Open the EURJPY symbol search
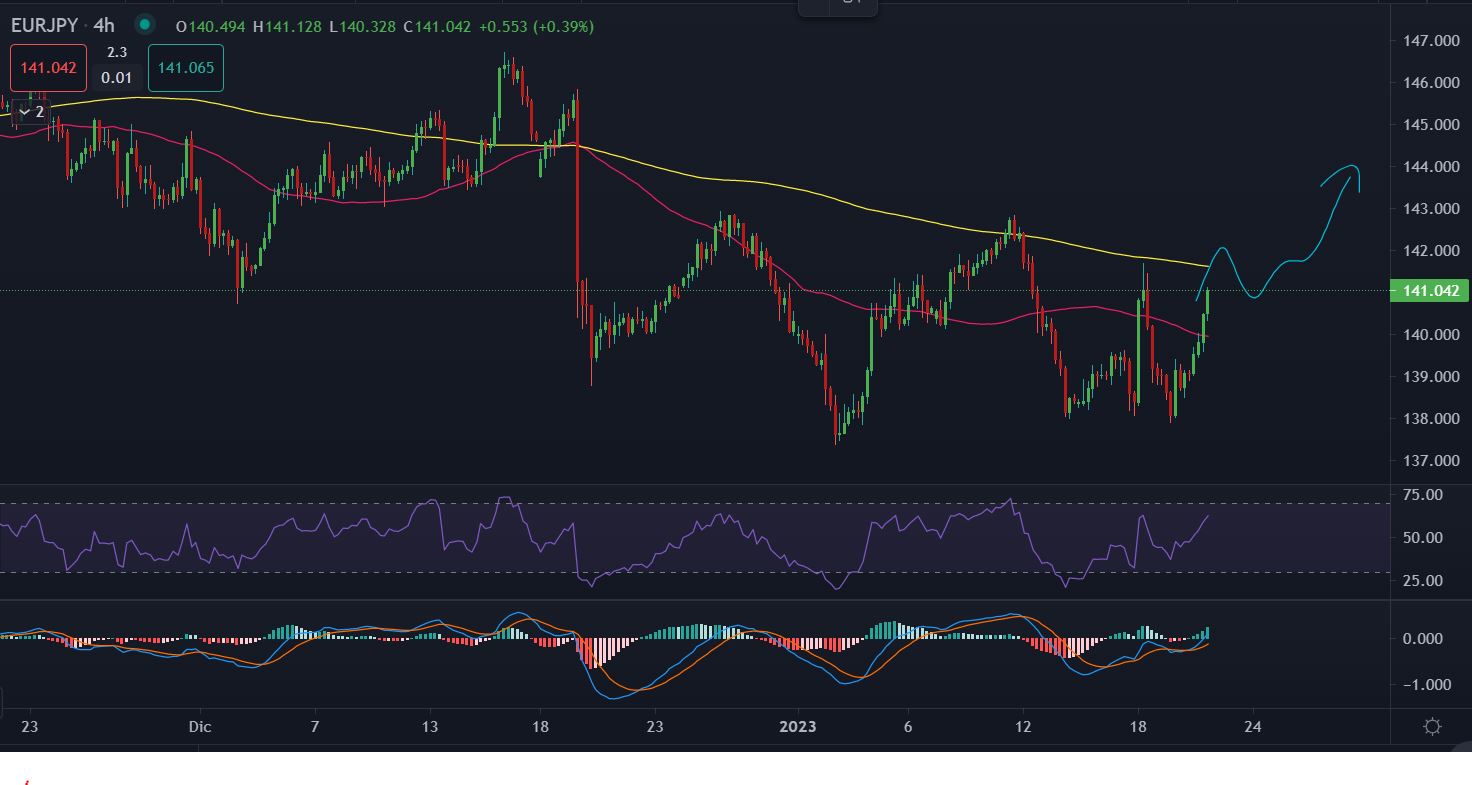 pyautogui.click(x=45, y=25)
